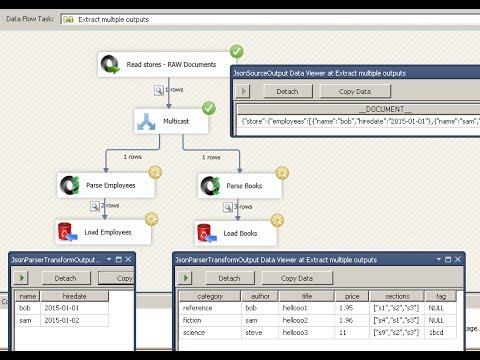Click the Read stores source component icon
Viewport: 480px width, 360px height.
point(110,64)
